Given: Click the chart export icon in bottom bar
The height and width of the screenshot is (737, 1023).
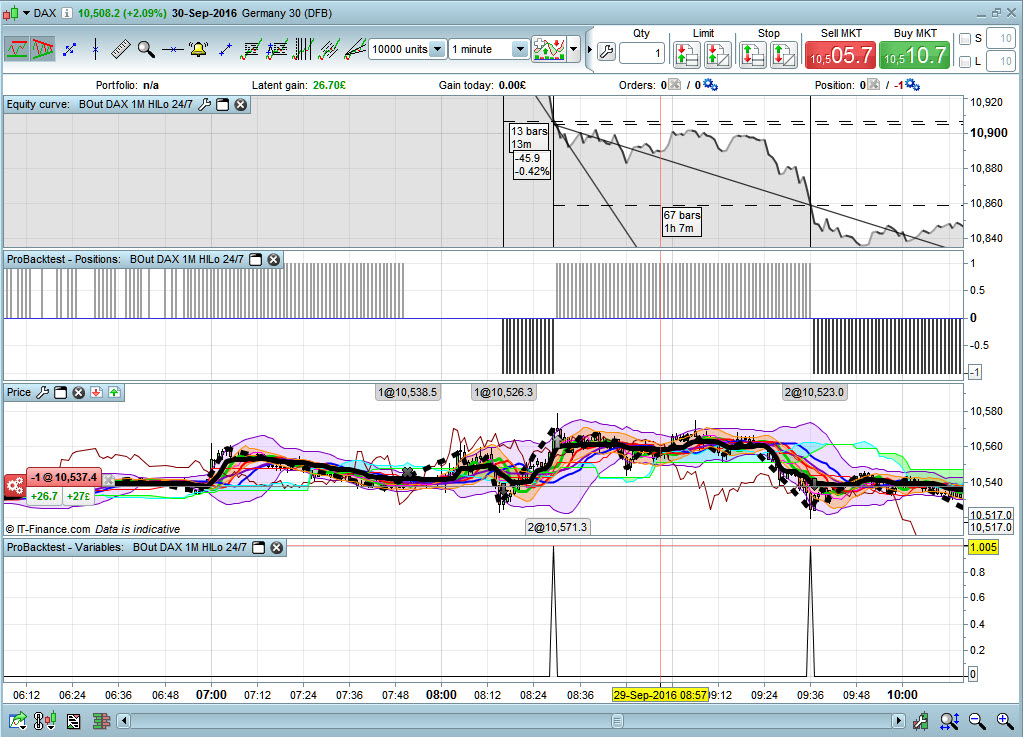Looking at the screenshot, I should [18, 721].
